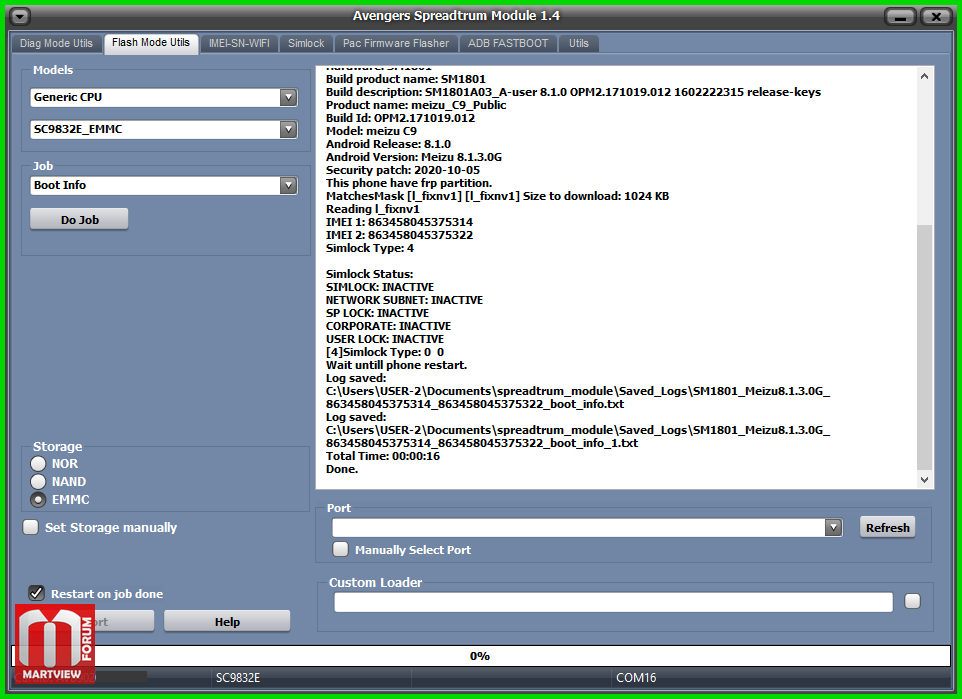This screenshot has height=699, width=962.
Task: Click the SC9832E status bar entry
Action: coord(238,678)
